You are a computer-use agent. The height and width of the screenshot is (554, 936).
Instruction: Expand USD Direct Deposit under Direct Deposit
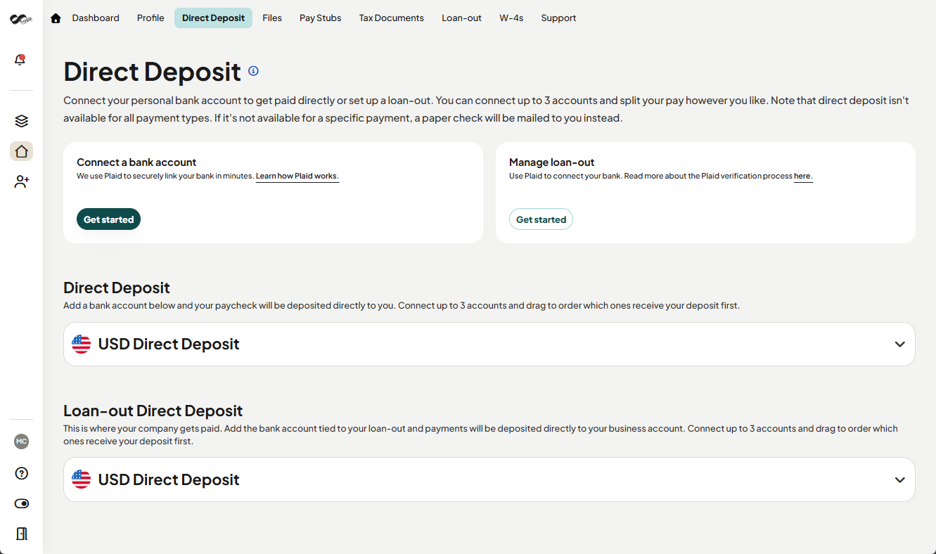(489, 344)
